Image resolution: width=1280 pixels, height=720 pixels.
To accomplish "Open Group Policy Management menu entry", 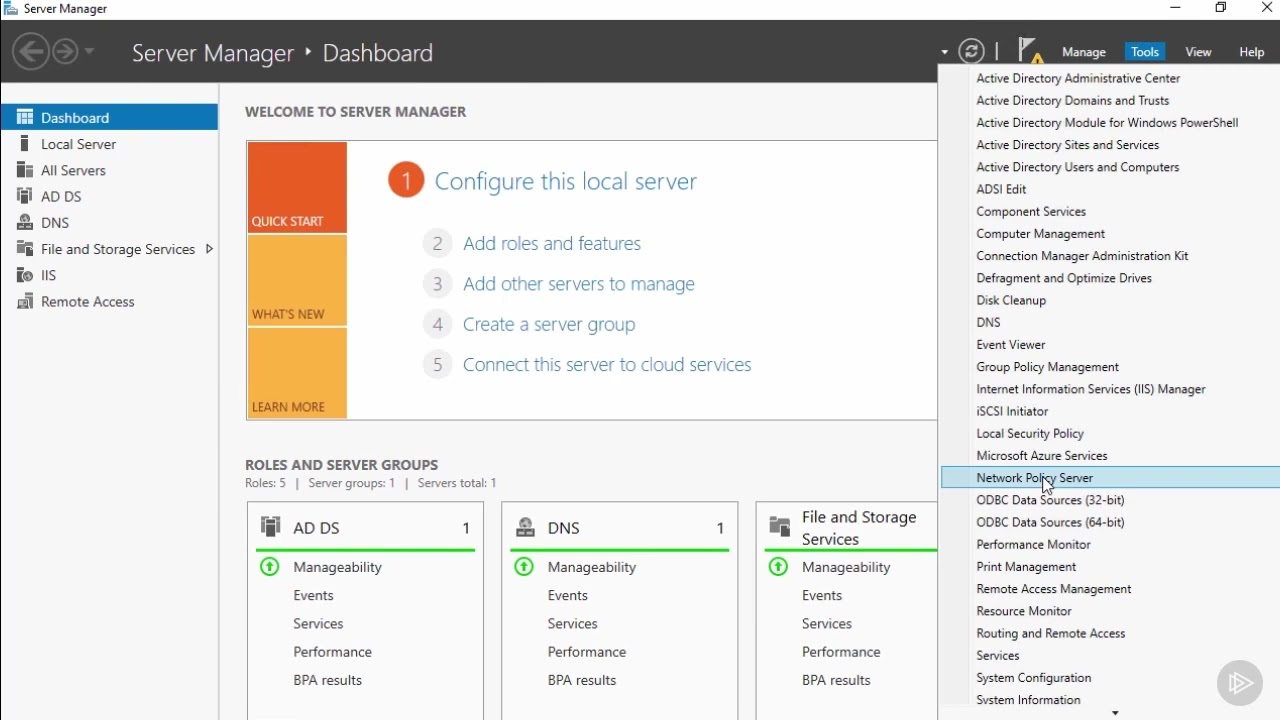I will [x=1047, y=367].
